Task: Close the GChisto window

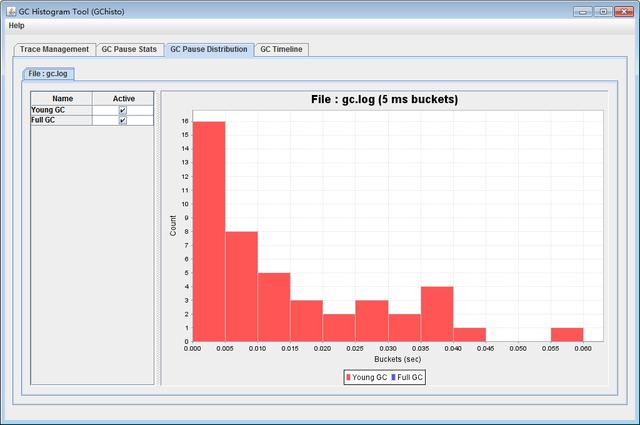Action: point(624,12)
